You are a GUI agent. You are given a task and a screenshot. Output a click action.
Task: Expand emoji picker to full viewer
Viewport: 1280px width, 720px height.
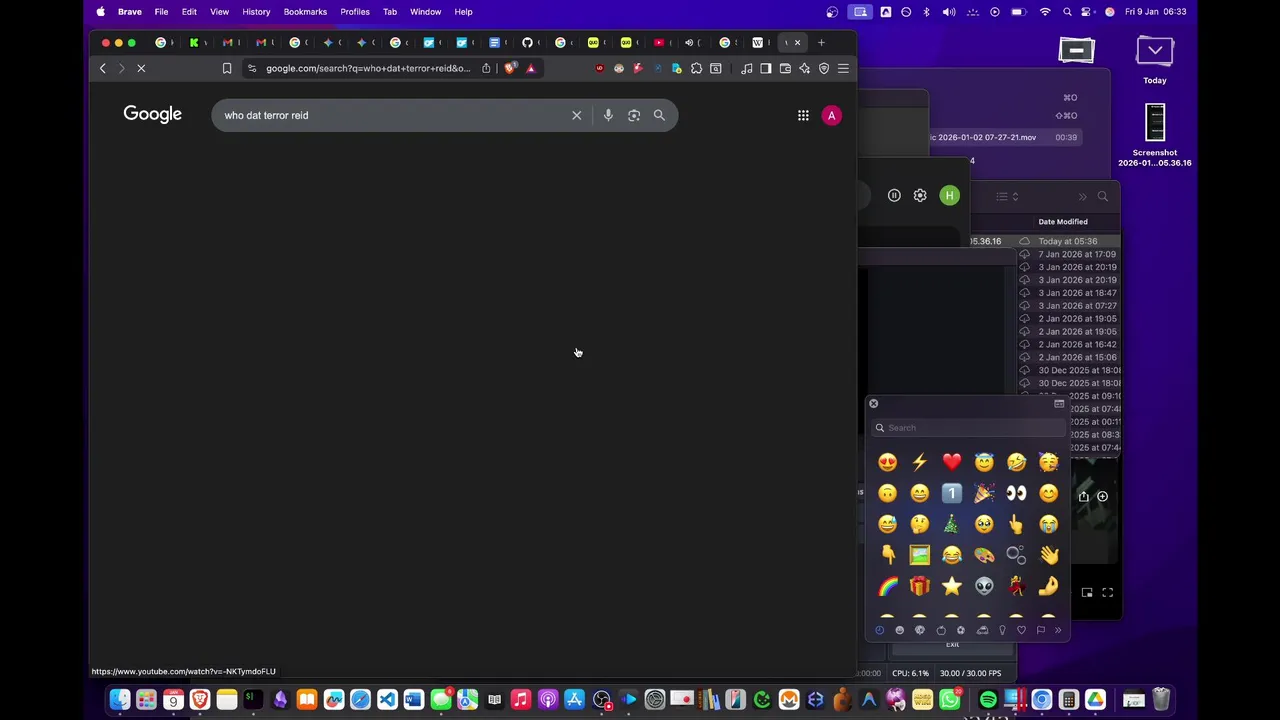point(1059,404)
